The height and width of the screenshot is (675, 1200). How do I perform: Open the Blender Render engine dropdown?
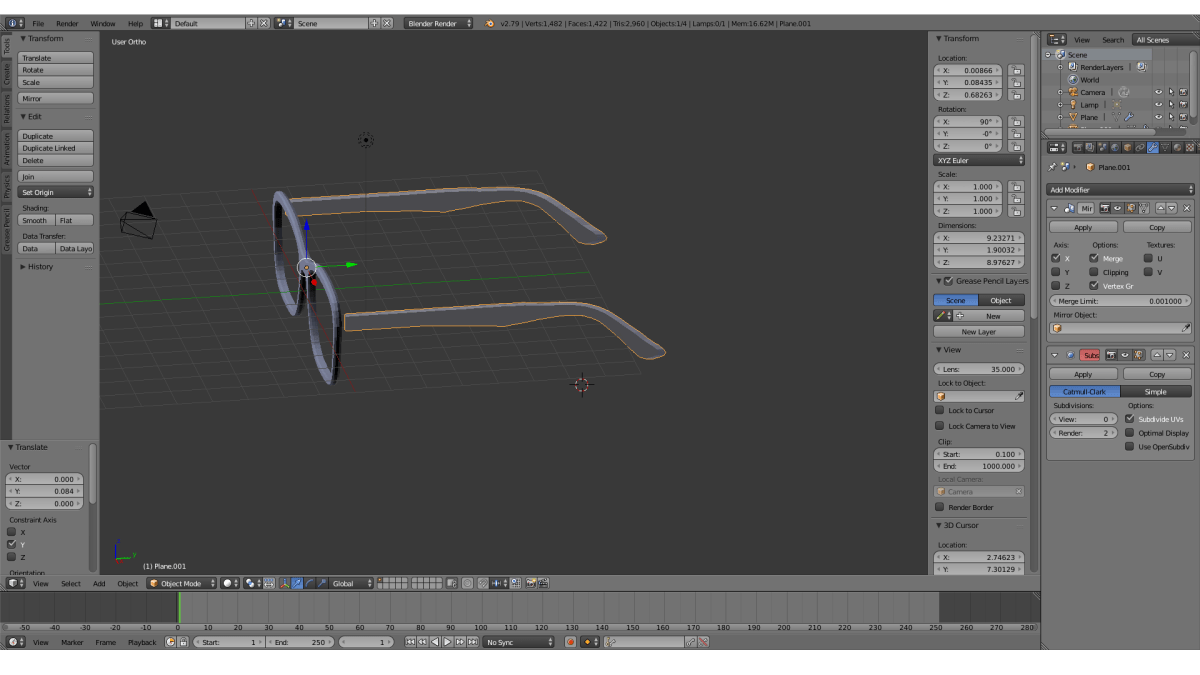click(x=439, y=23)
